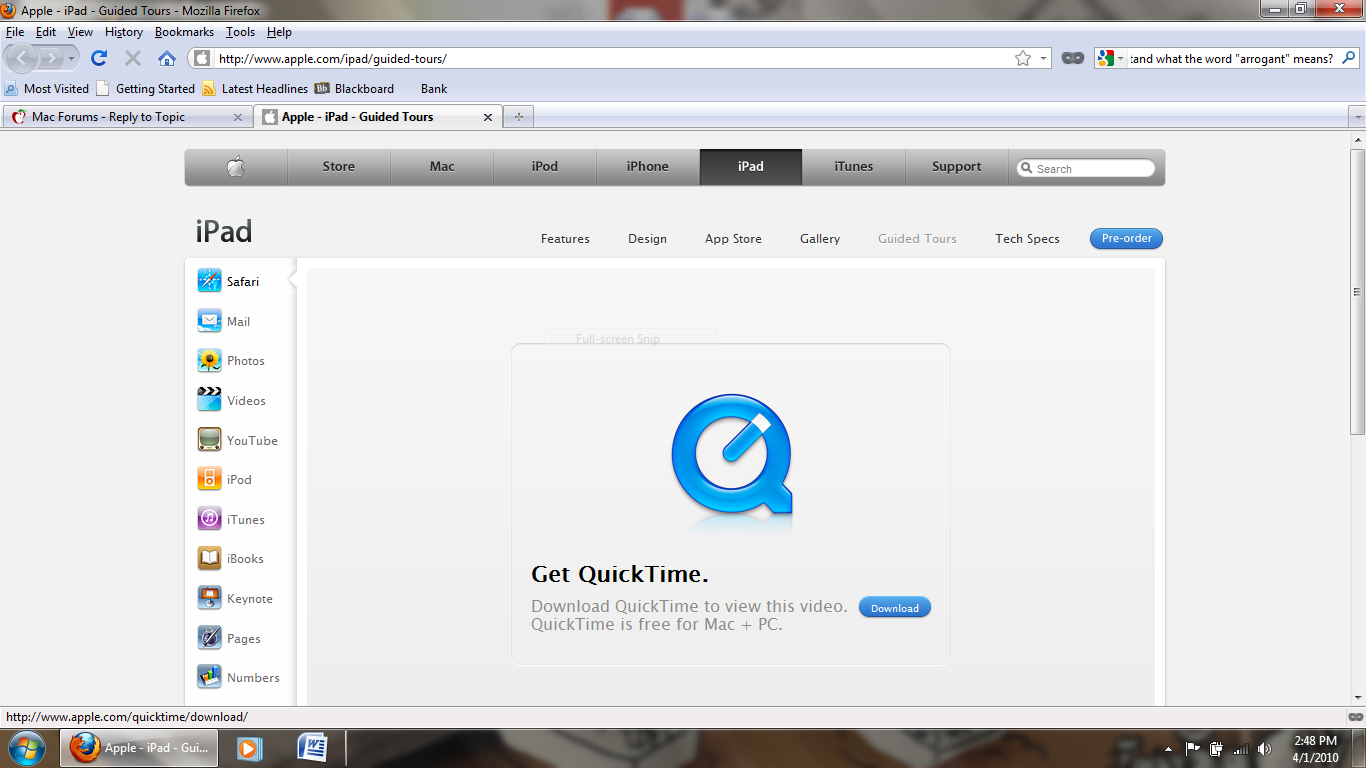Show hidden icons in the system tray
This screenshot has height=768, width=1366.
(1168, 749)
